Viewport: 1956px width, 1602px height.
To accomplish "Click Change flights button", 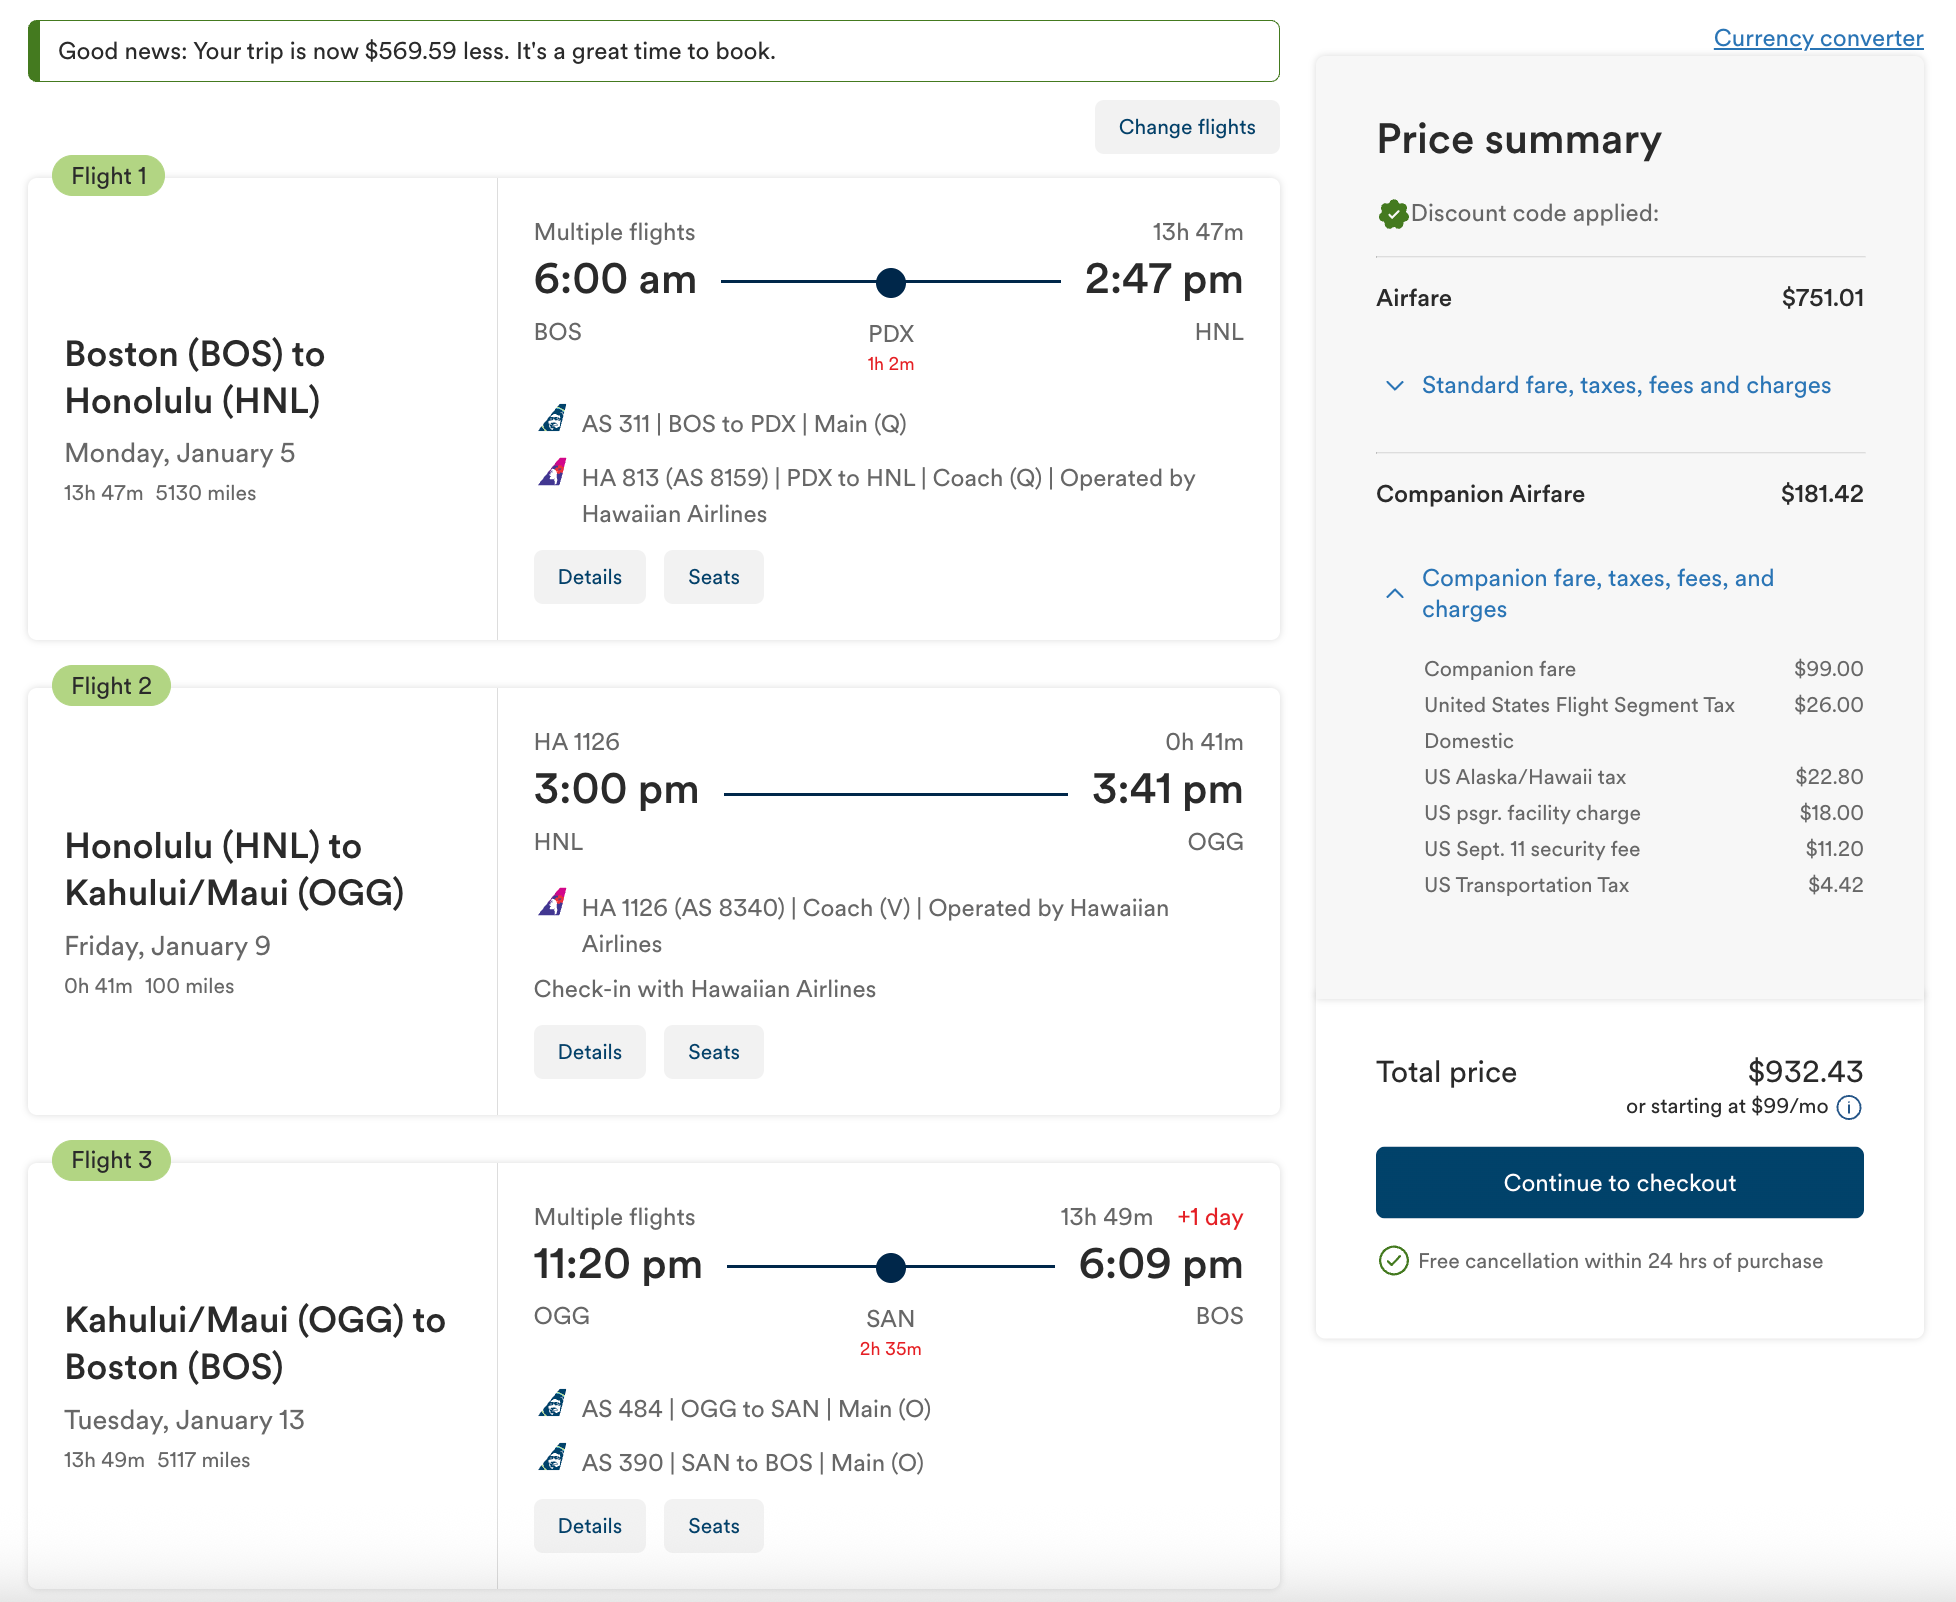I will pyautogui.click(x=1187, y=127).
